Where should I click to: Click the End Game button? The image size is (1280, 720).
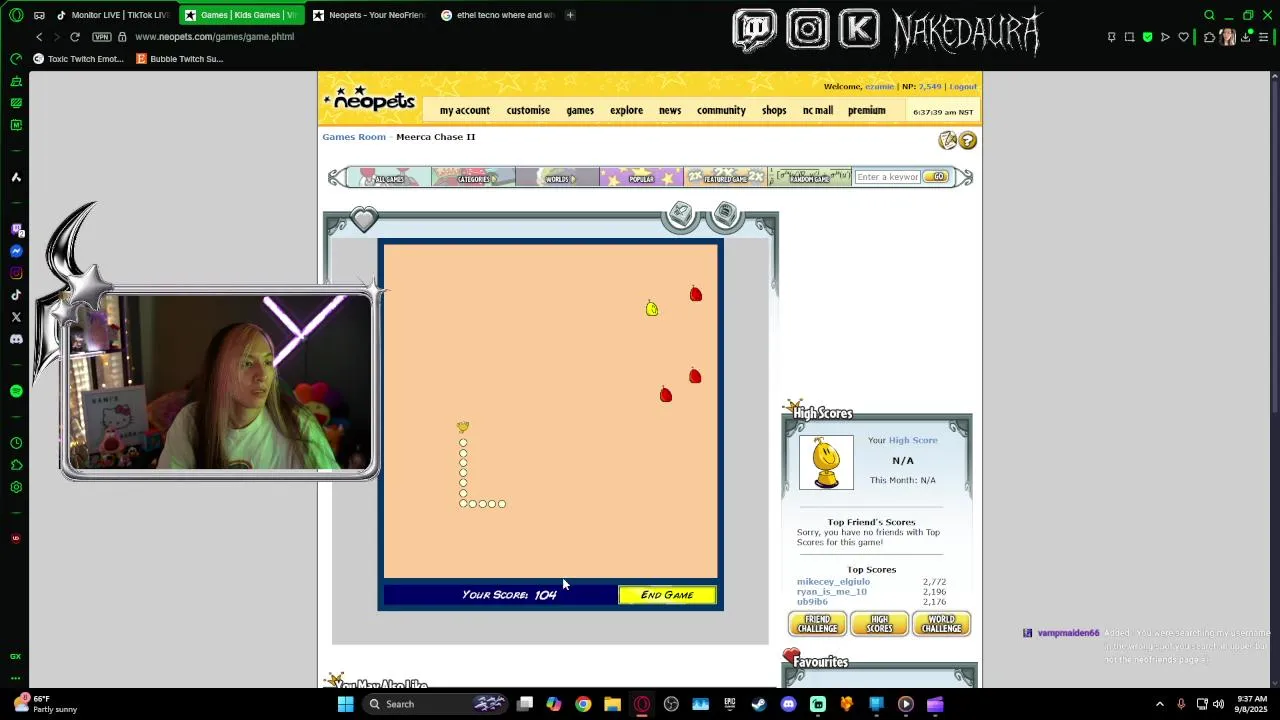coord(667,595)
